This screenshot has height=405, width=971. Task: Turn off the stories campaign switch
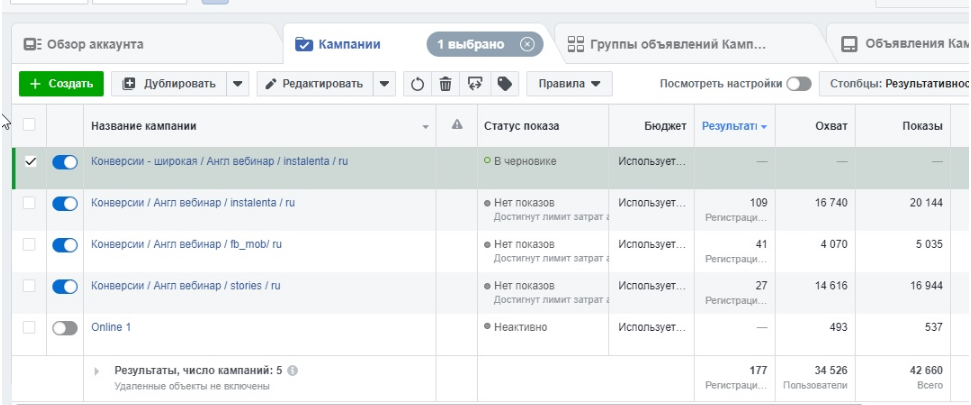pyautogui.click(x=65, y=287)
